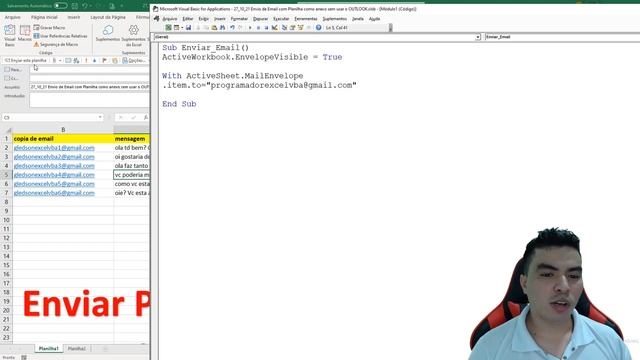Screen dimensions: 640x360
Task: Save project with VBA toolbar disk icon
Action: pyautogui.click(x=188, y=28)
